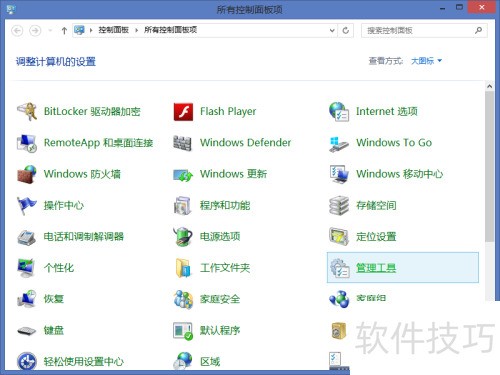The height and width of the screenshot is (375, 500).
Task: Click the search magnifier icon
Action: point(478,30)
